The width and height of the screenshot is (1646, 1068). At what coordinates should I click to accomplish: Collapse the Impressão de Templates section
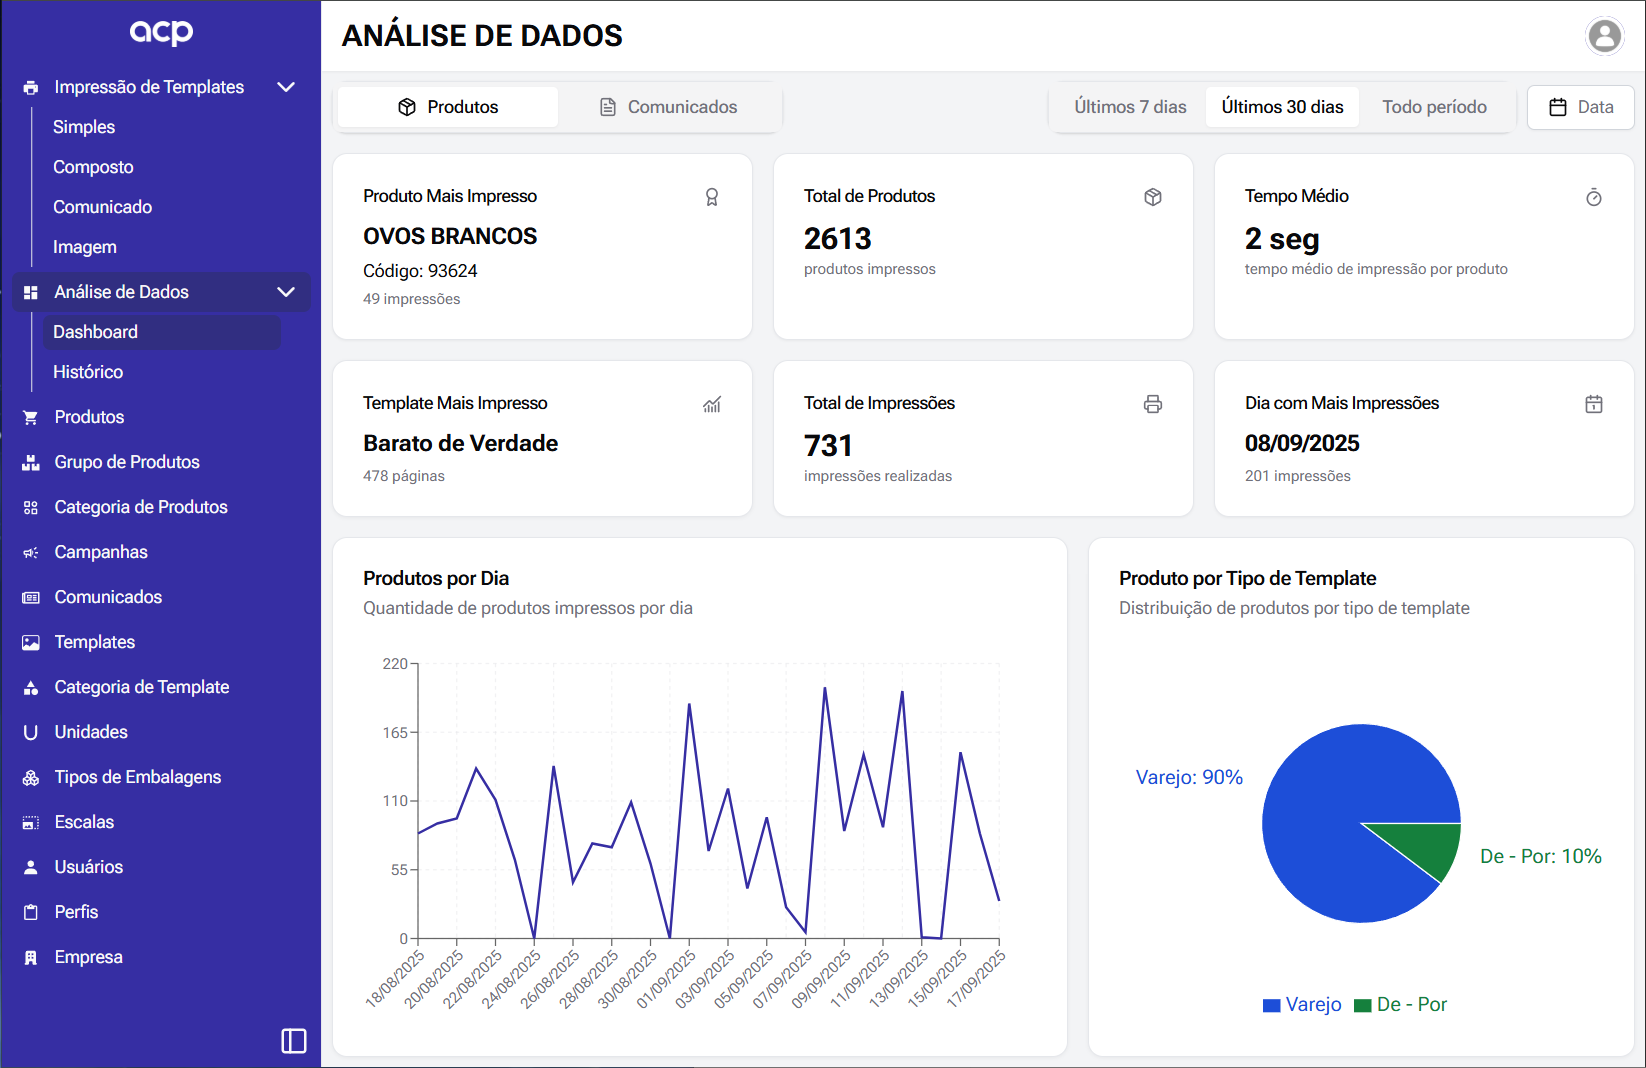[x=286, y=87]
